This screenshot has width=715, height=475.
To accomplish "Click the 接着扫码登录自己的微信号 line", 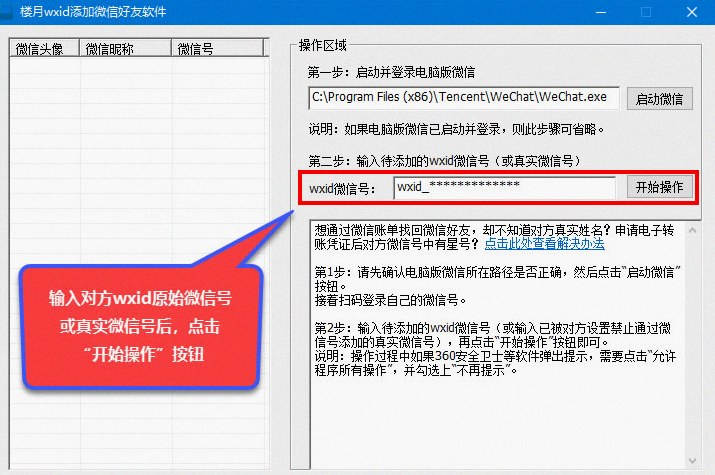I will click(390, 300).
